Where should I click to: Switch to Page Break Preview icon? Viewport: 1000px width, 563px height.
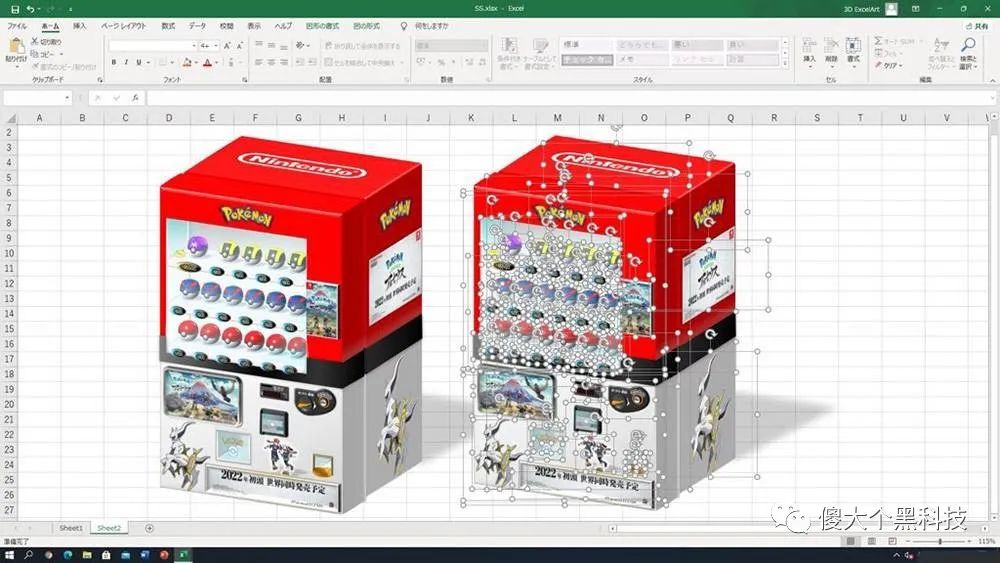tap(892, 541)
